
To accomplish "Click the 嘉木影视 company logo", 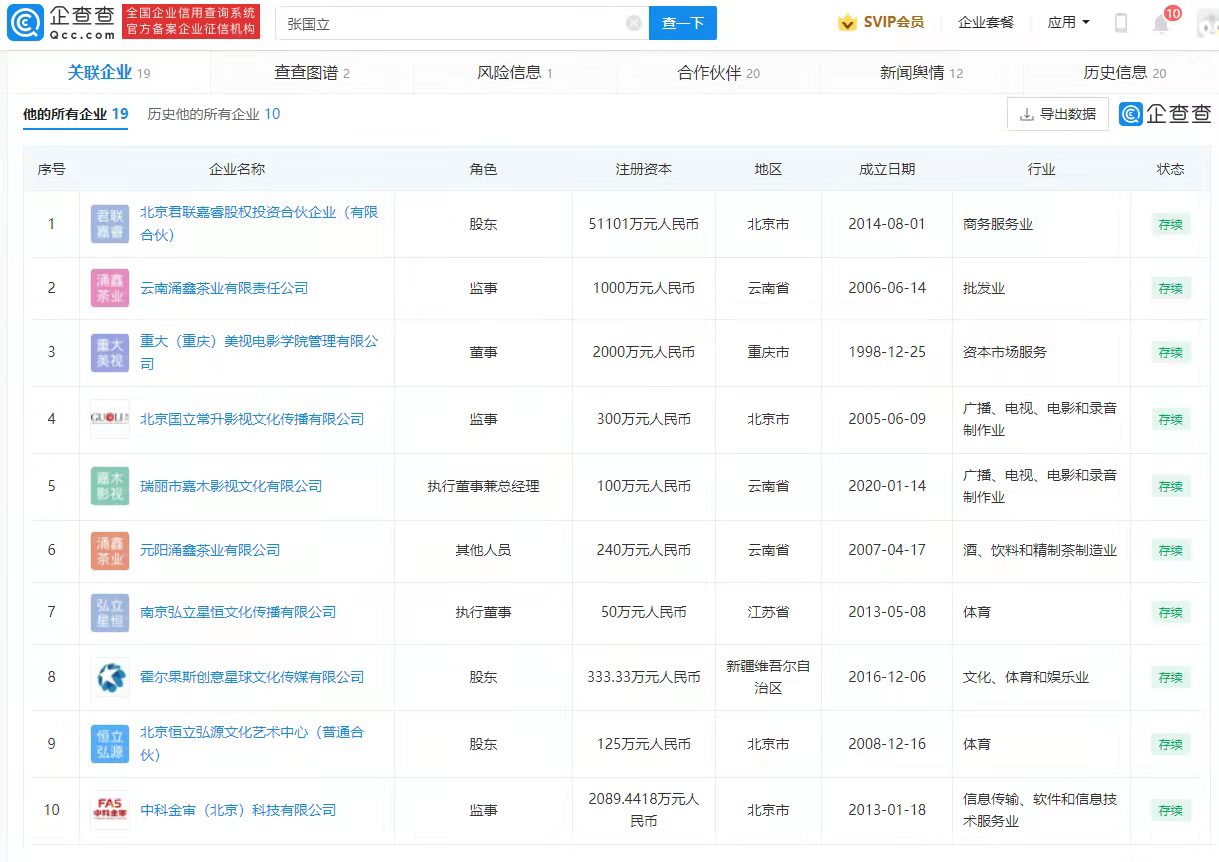I will point(110,486).
